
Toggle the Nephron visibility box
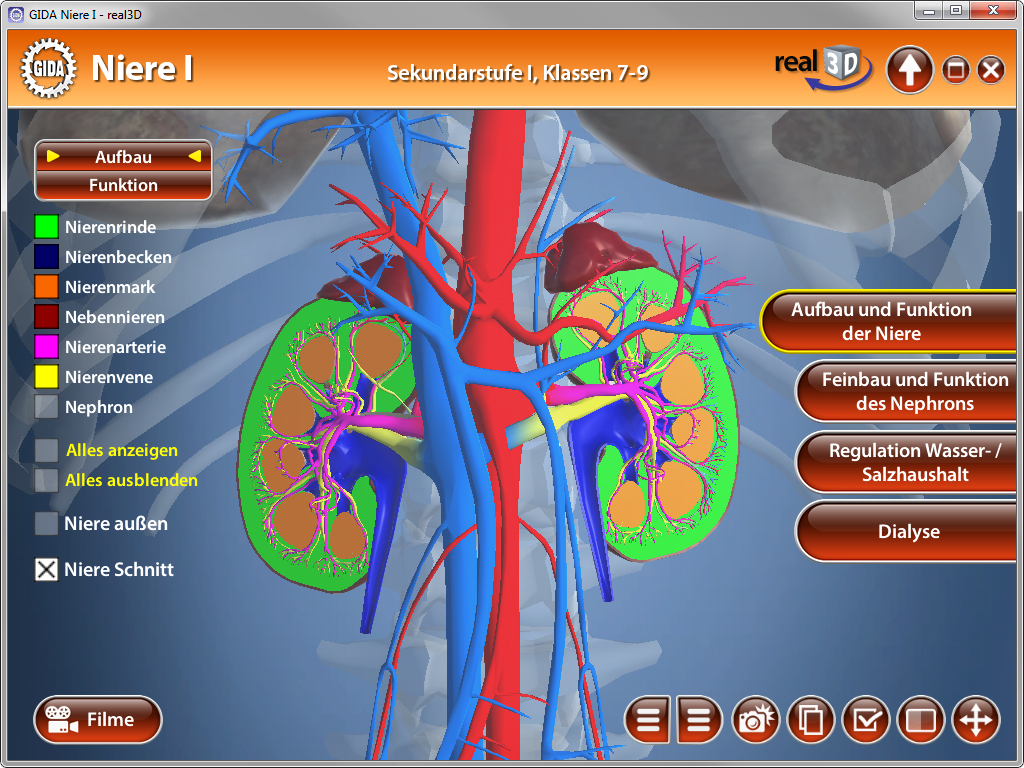tap(47, 407)
